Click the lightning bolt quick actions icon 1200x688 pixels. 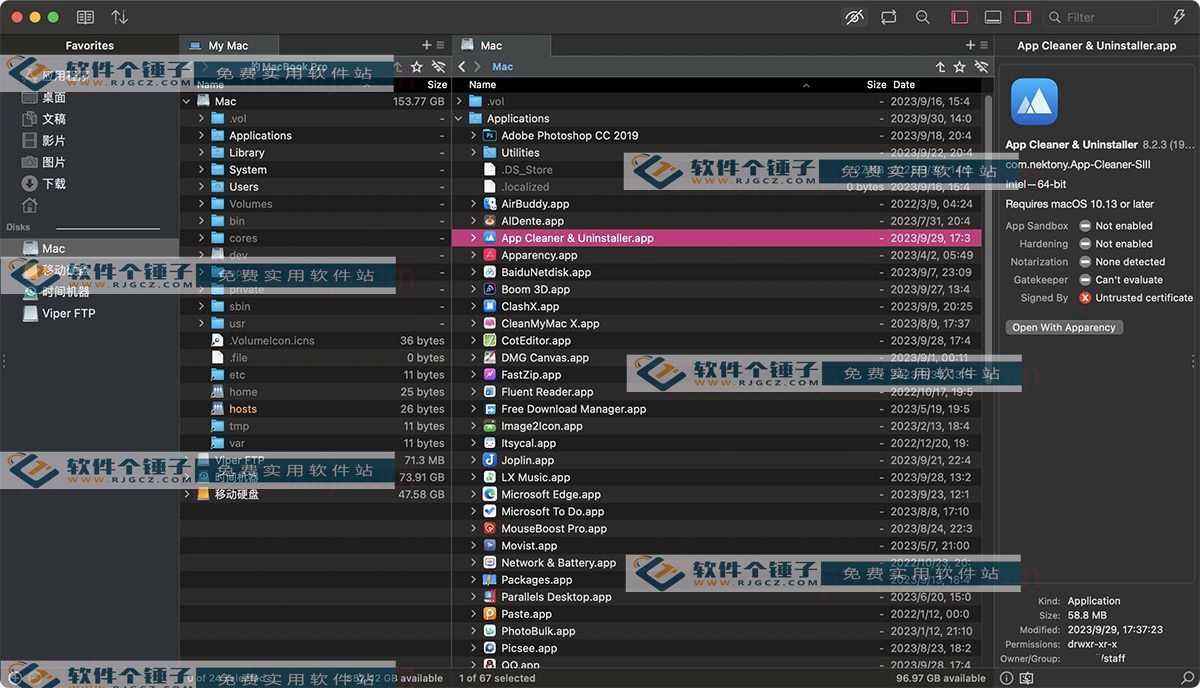[1179, 17]
